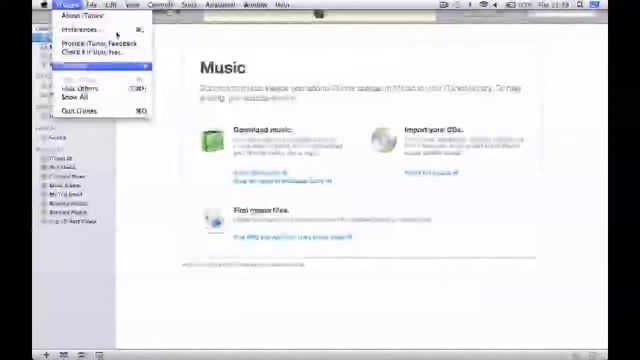This screenshot has width=640, height=360.
Task: Open the Wi-Fi status menu icon
Action: click(483, 5)
